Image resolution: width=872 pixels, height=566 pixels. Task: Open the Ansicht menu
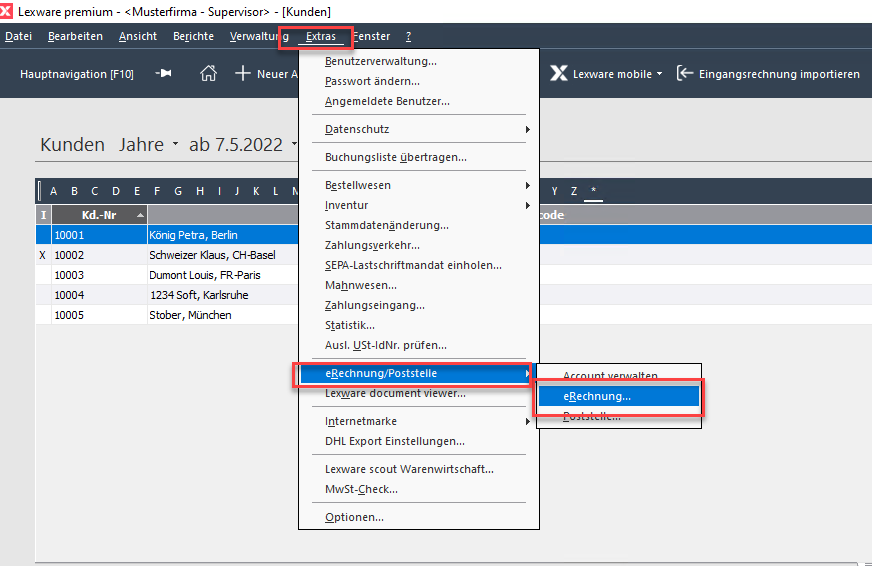[x=138, y=36]
